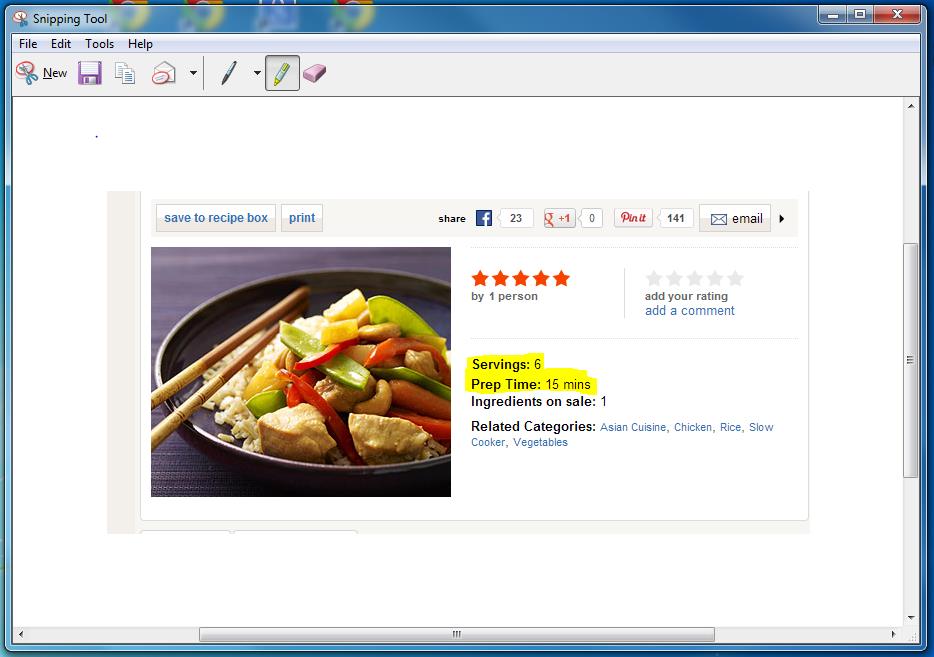Click the Servings: 6 text

pos(506,364)
